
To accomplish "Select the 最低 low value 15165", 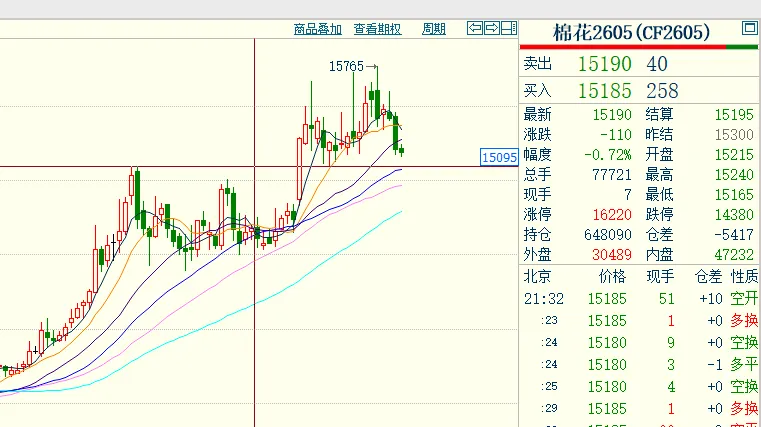I will click(734, 195).
